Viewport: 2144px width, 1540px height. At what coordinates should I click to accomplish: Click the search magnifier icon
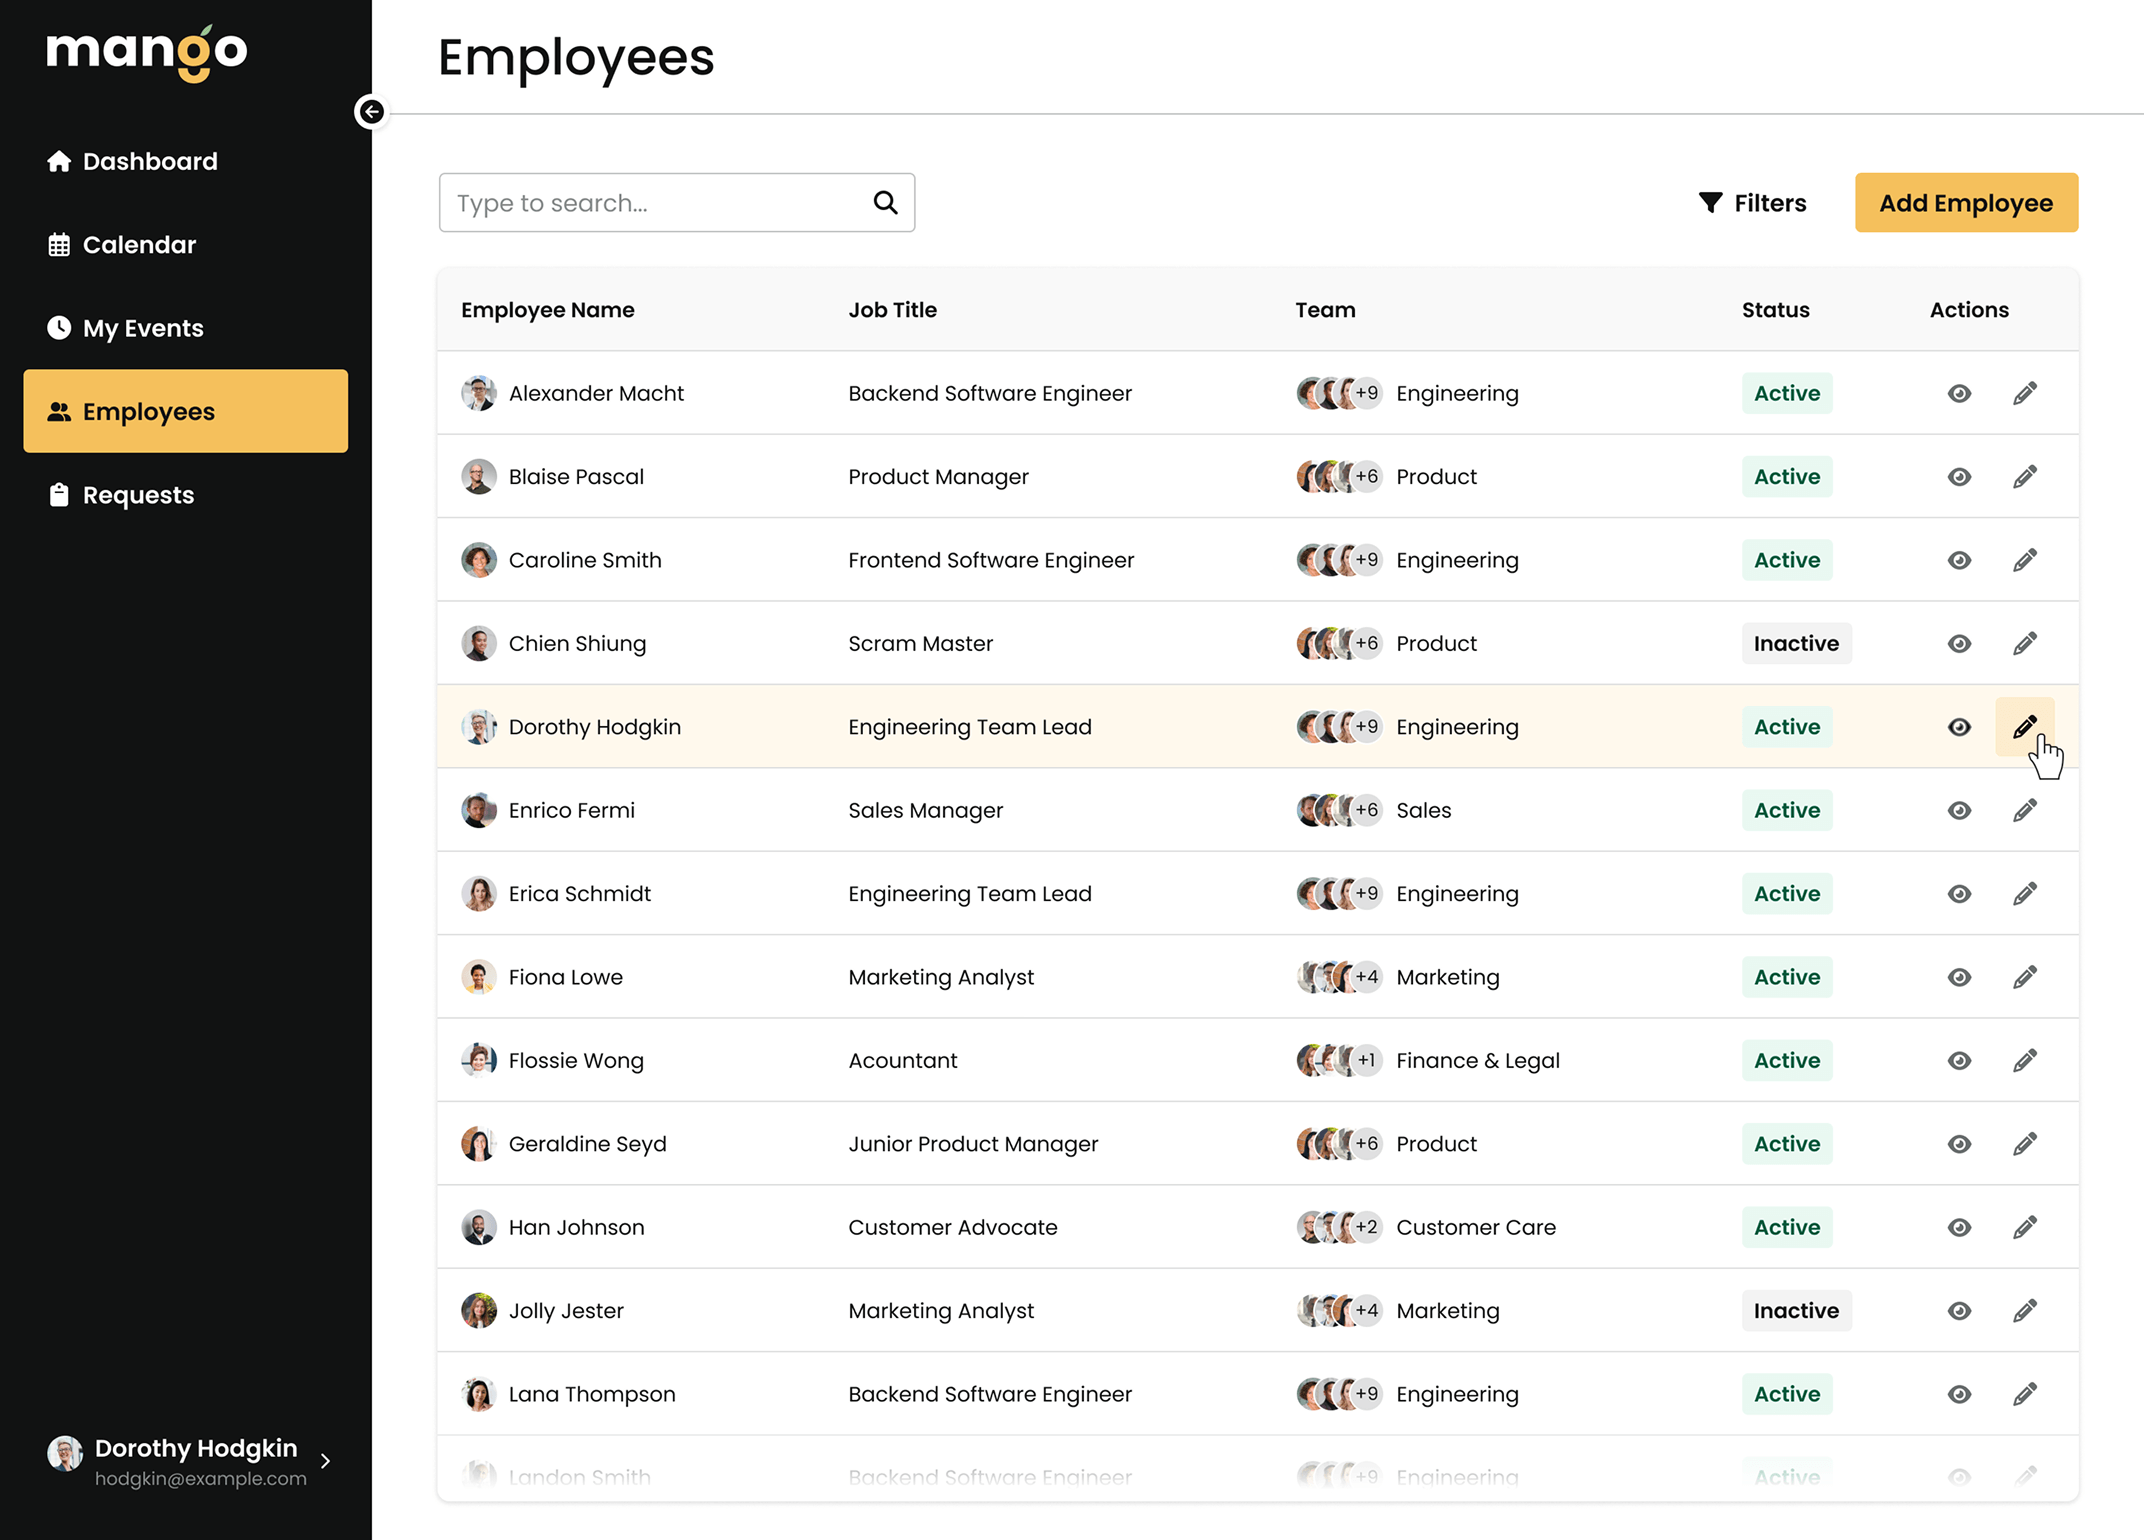(x=884, y=202)
